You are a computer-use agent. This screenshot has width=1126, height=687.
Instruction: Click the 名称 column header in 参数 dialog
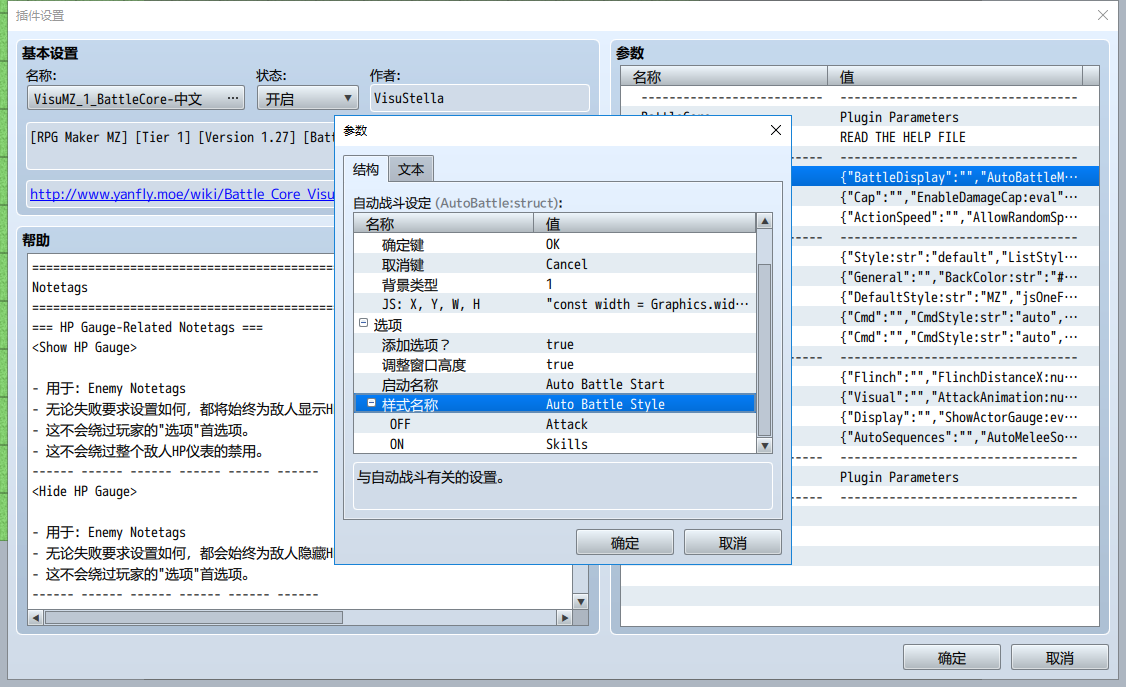tap(444, 224)
